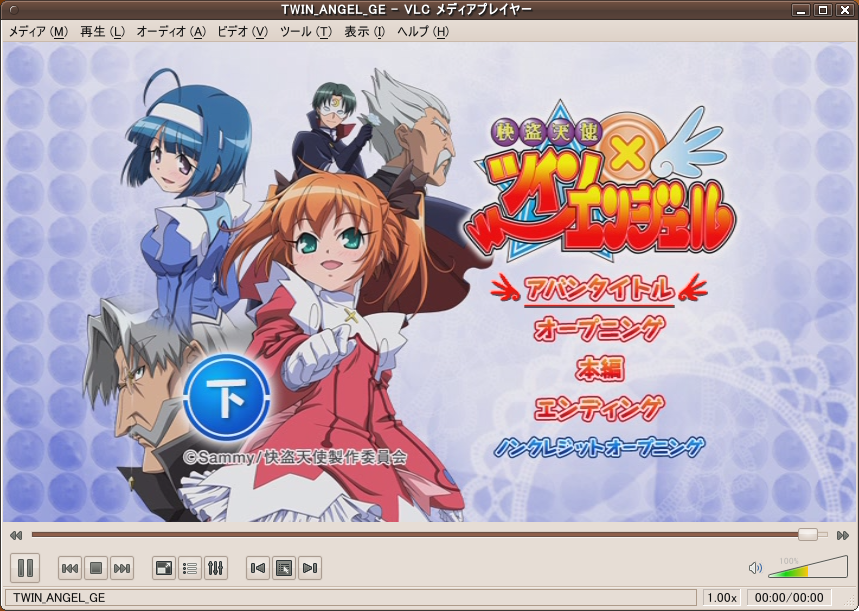Go to next DVD chapter
This screenshot has height=611, width=859.
click(310, 568)
